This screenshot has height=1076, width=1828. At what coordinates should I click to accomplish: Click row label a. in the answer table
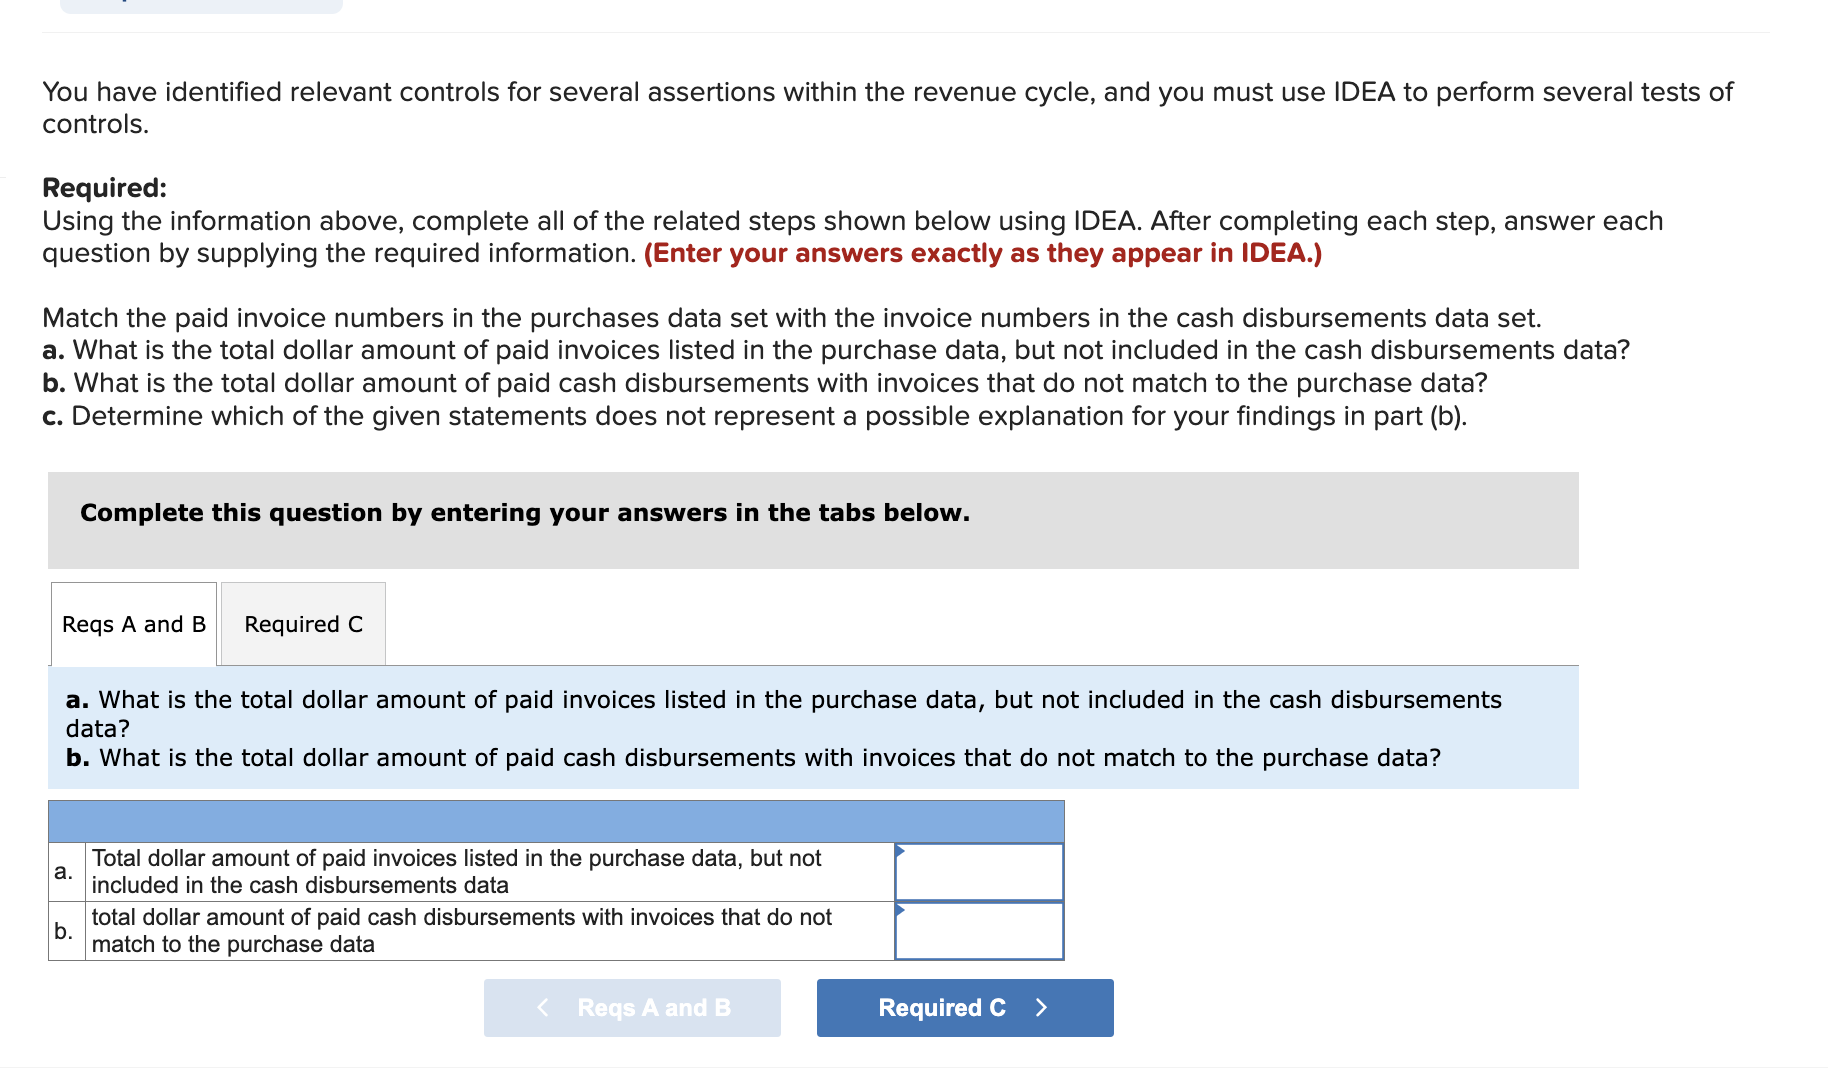pyautogui.click(x=64, y=872)
